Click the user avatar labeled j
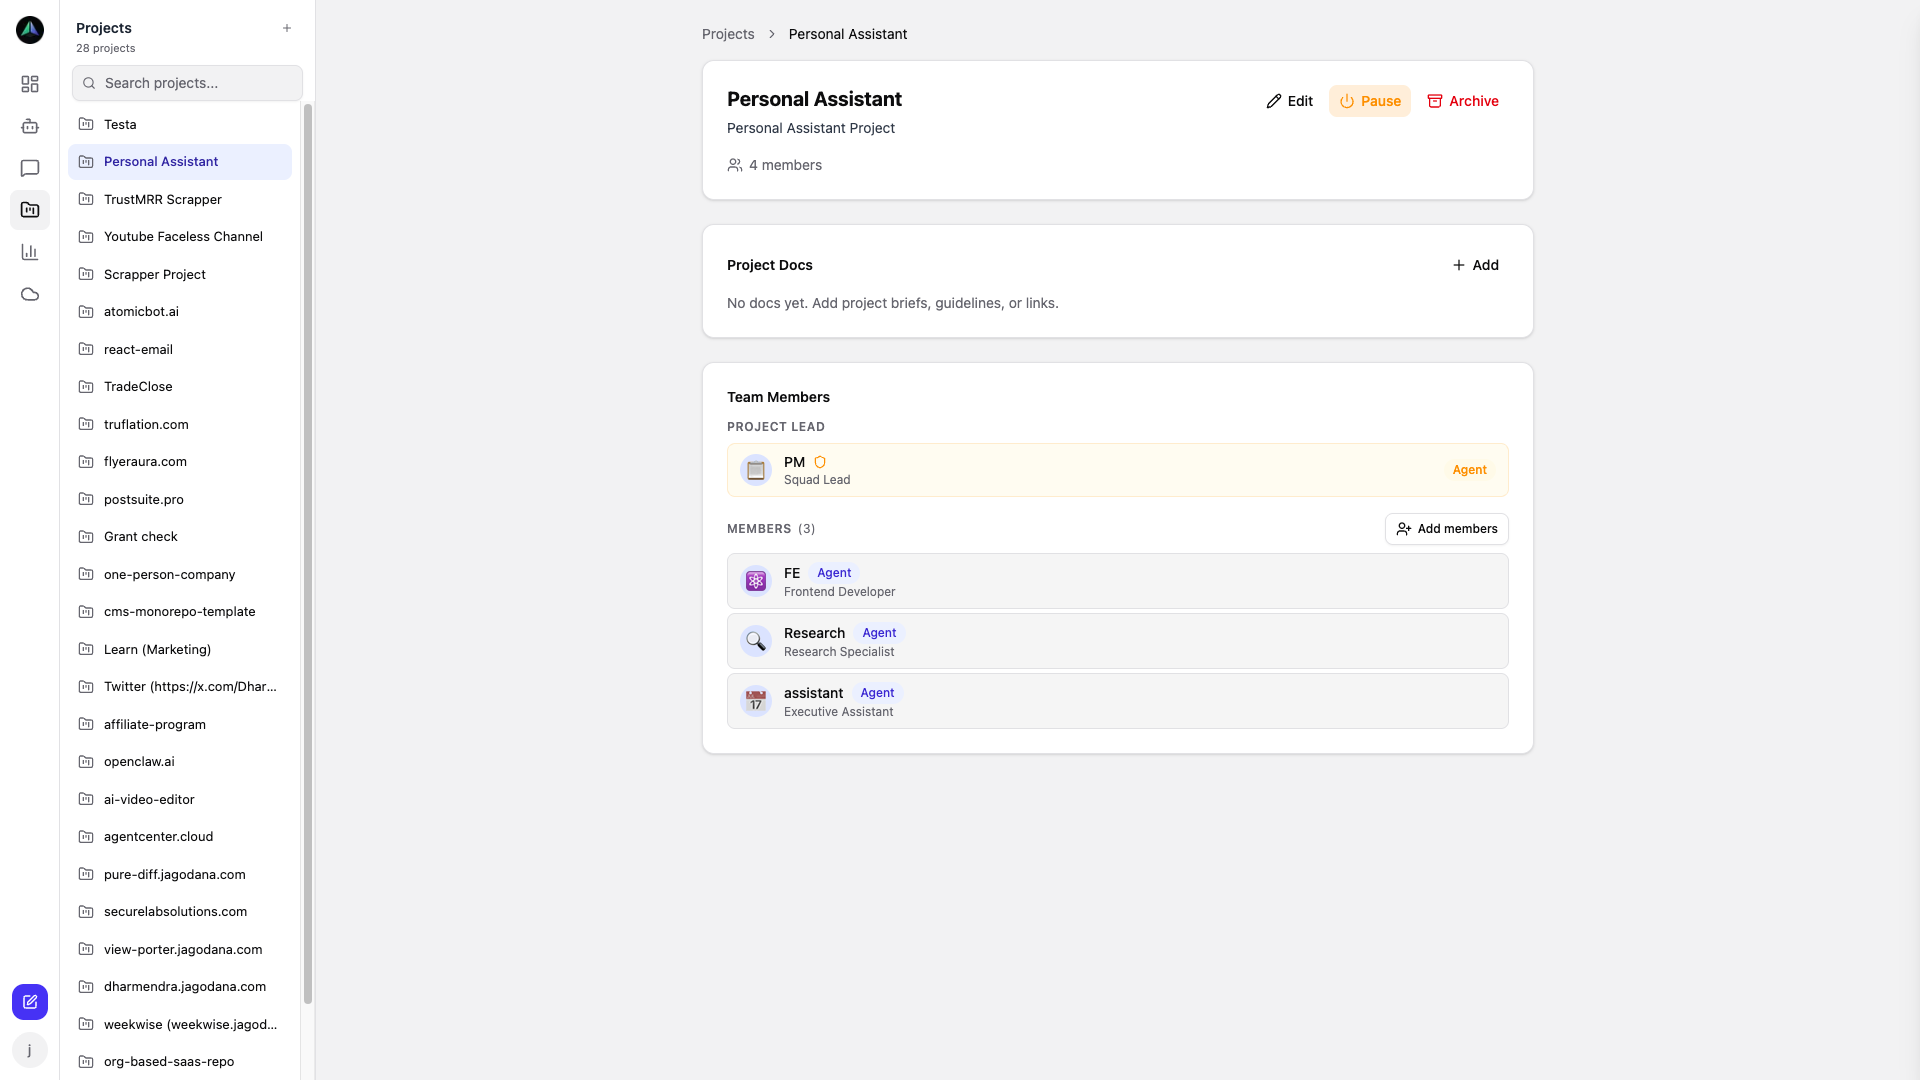This screenshot has height=1080, width=1920. [x=30, y=1050]
